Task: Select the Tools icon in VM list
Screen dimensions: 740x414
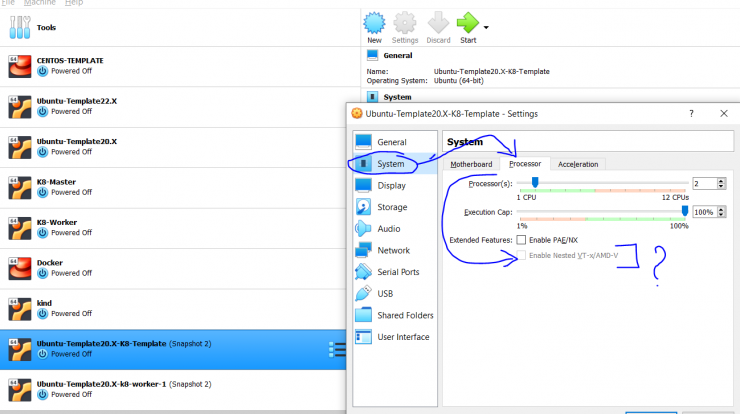Action: [x=19, y=27]
